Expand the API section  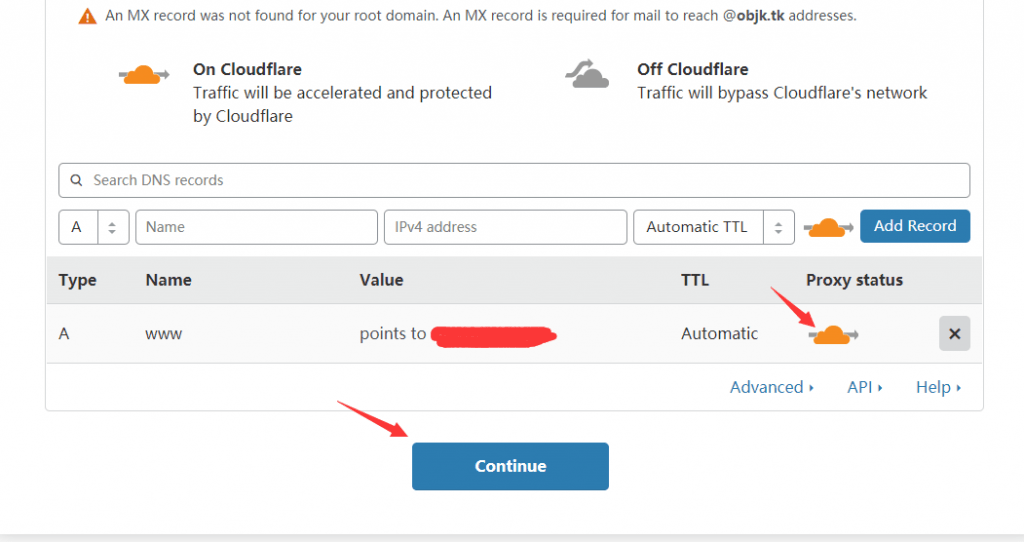(864, 387)
